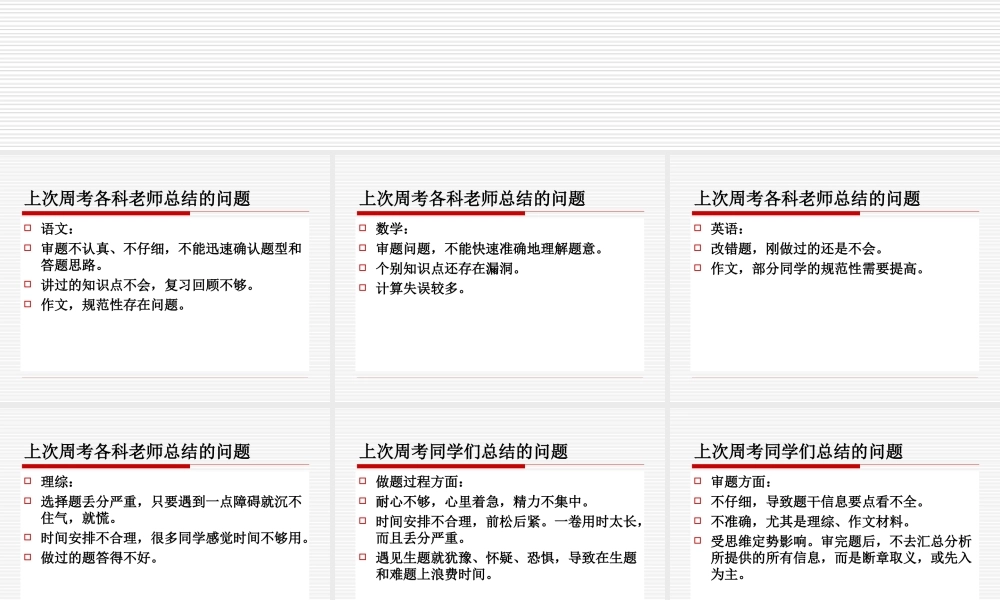Select the line 个别知识点还存在漏洞。
1000x600 pixels.
coord(449,268)
